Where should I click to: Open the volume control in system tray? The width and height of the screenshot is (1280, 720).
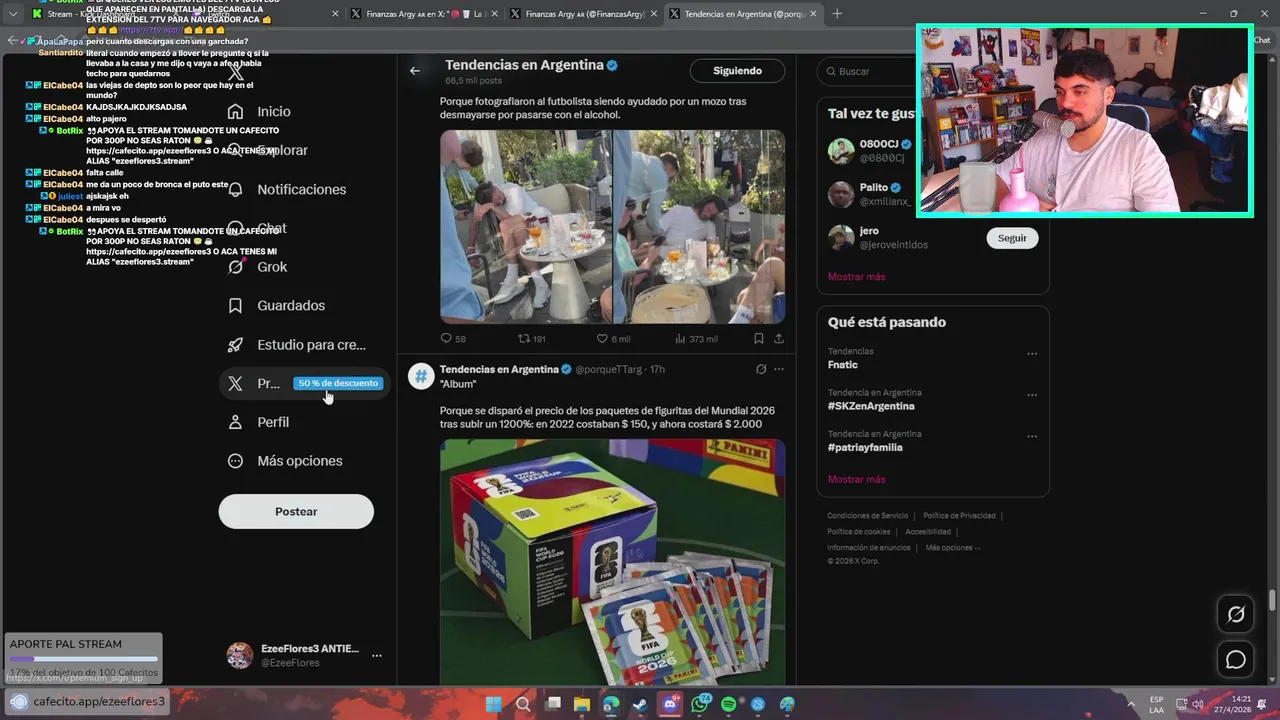click(x=1197, y=704)
